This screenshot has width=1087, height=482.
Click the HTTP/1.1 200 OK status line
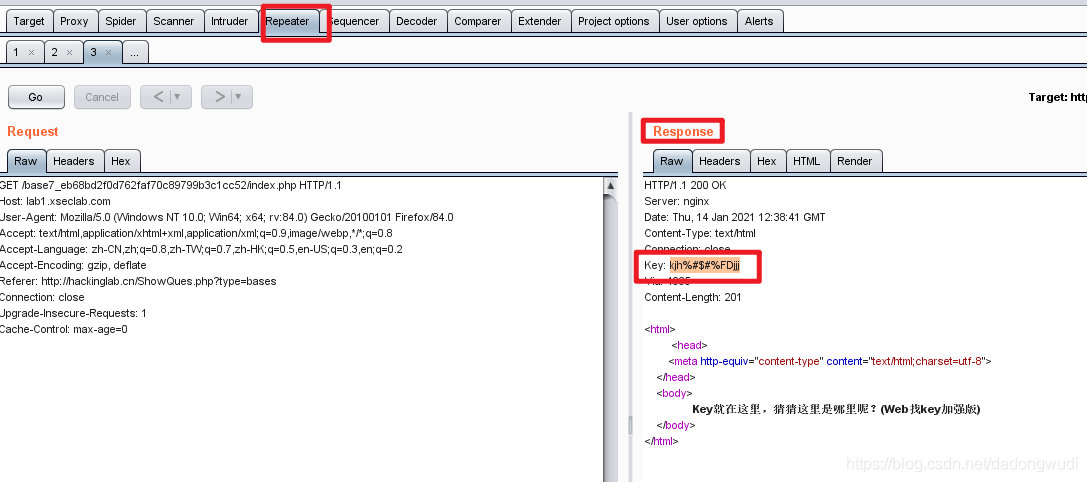(686, 185)
